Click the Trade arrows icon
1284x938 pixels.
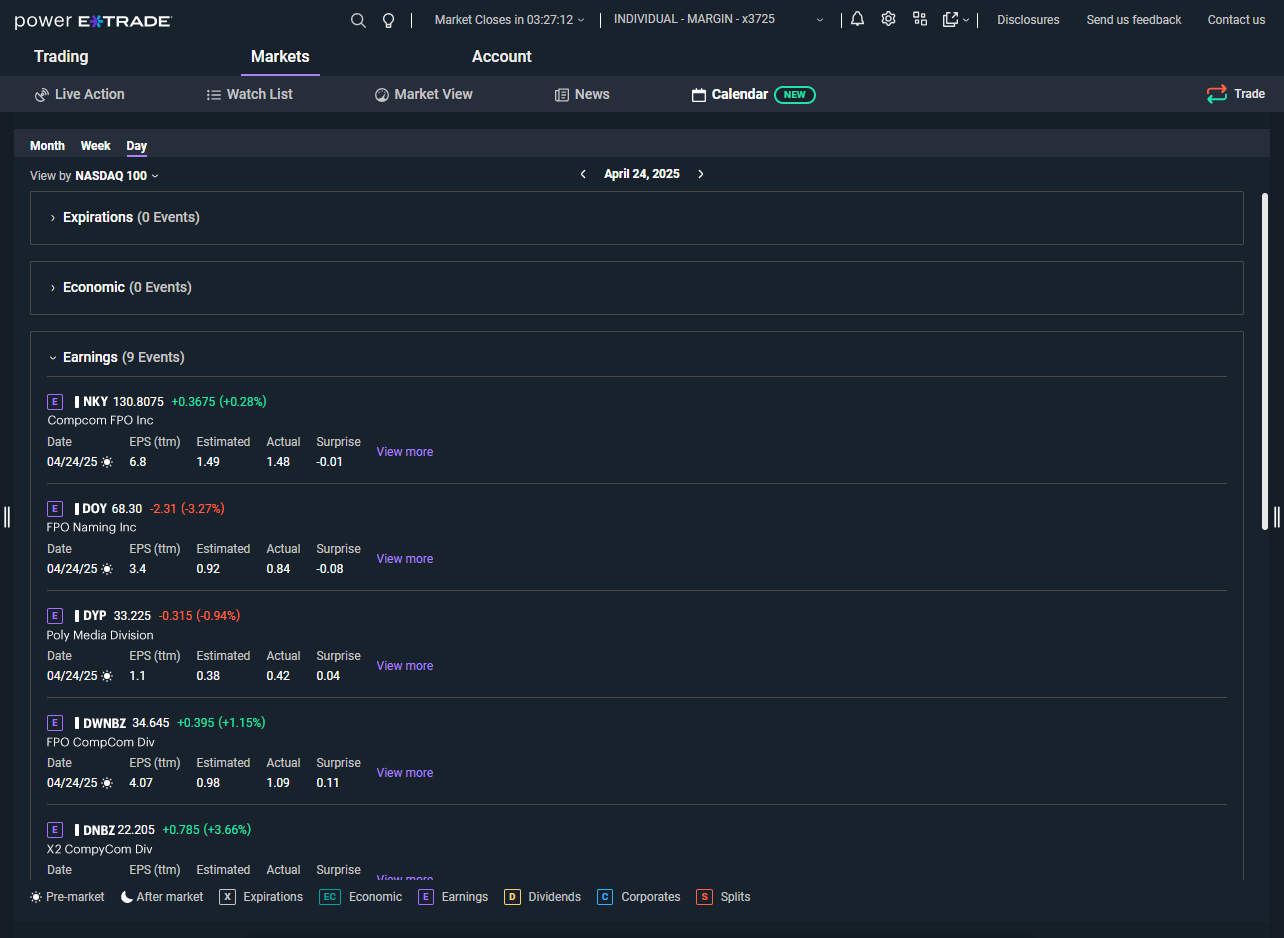(1217, 94)
